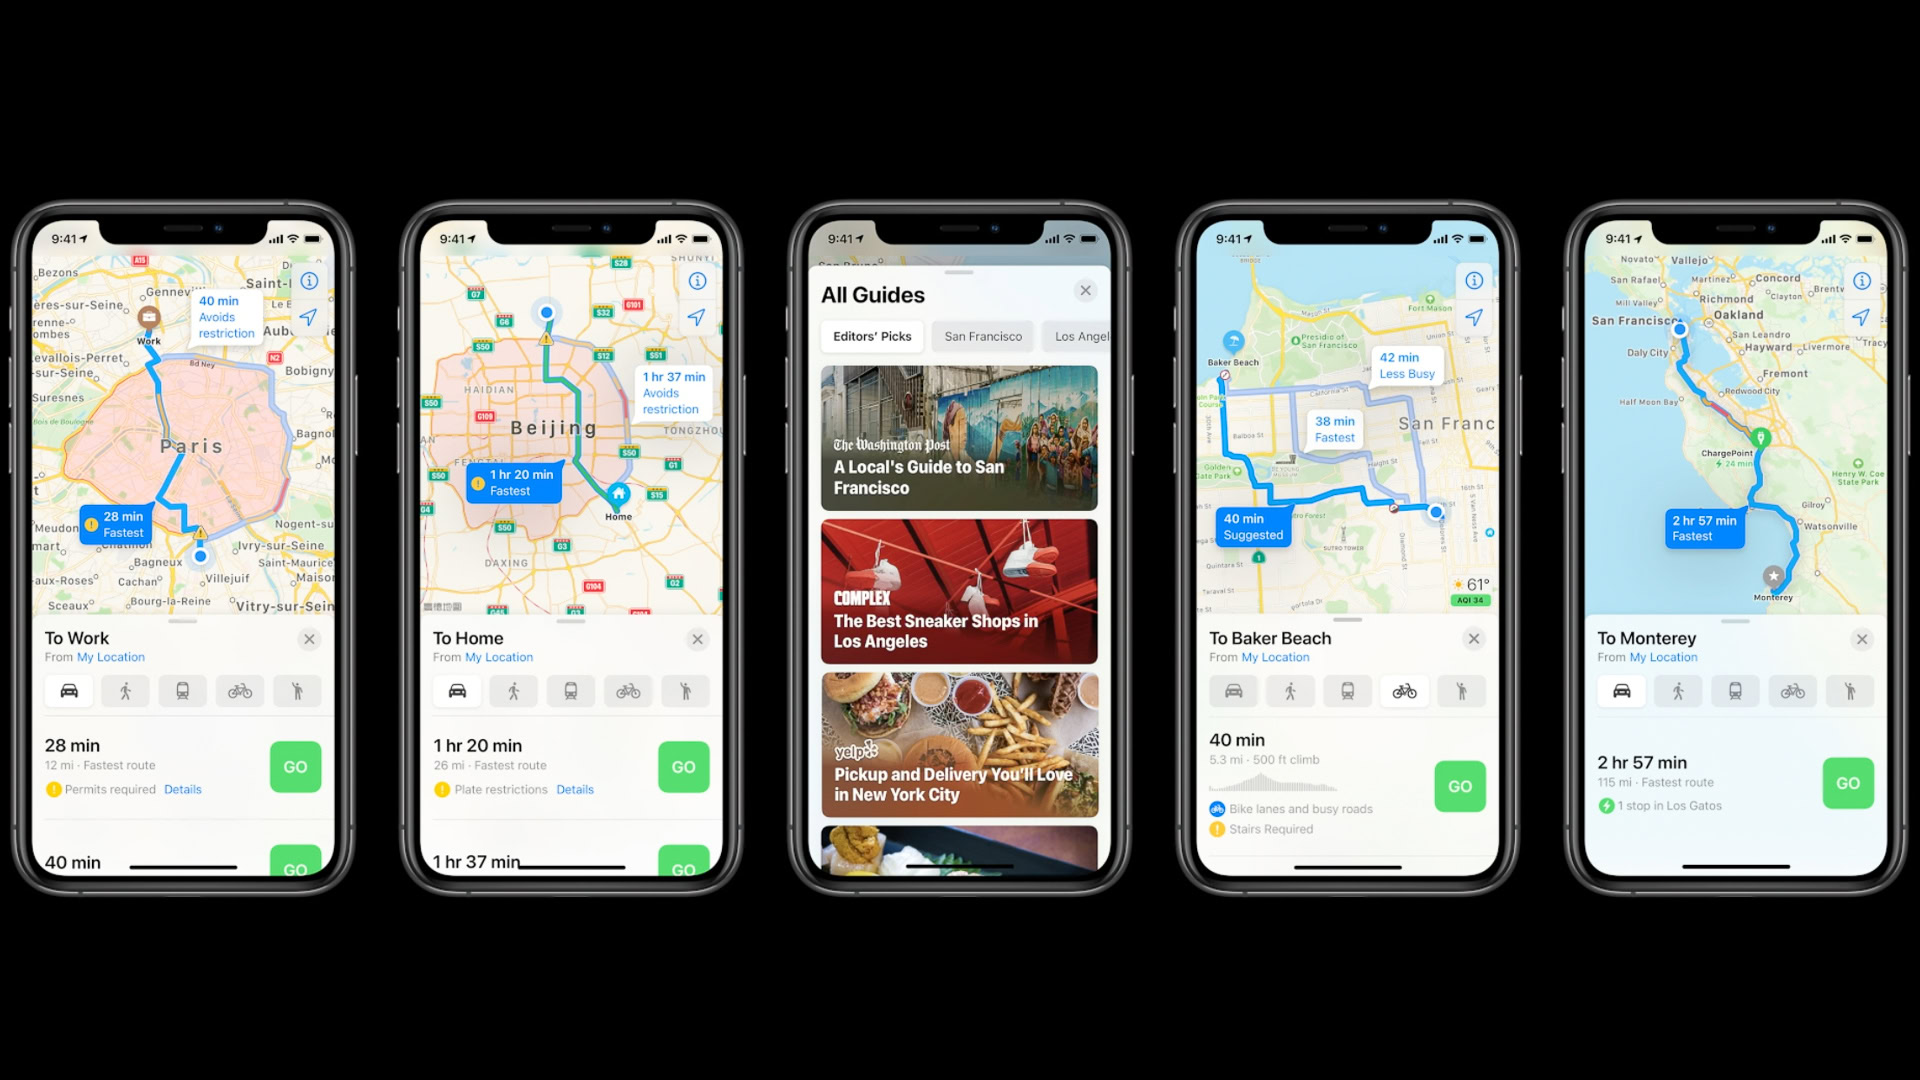The image size is (1920, 1080).
Task: Tap the info circle icon on San Francisco map
Action: (1474, 282)
